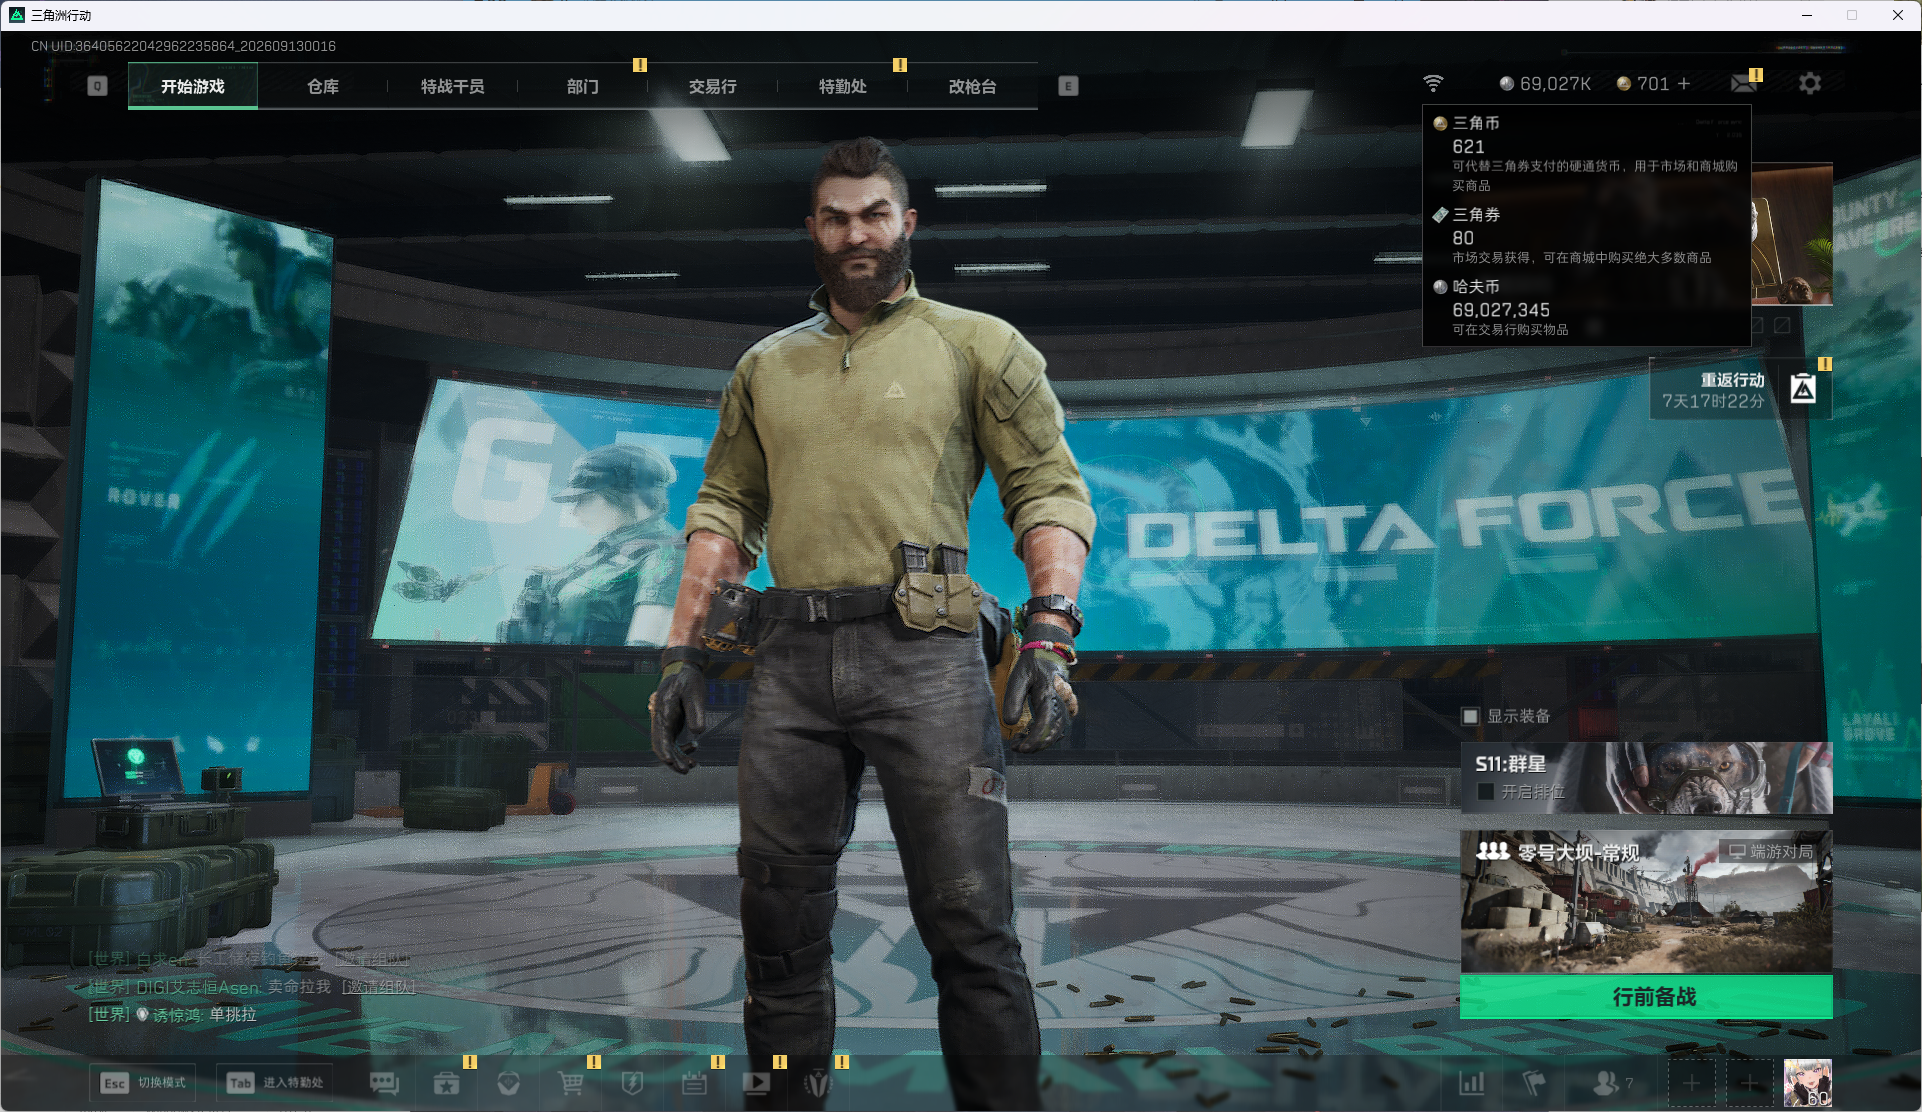Click the first empty squad slot plus
This screenshot has width=1922, height=1112.
(x=1691, y=1083)
